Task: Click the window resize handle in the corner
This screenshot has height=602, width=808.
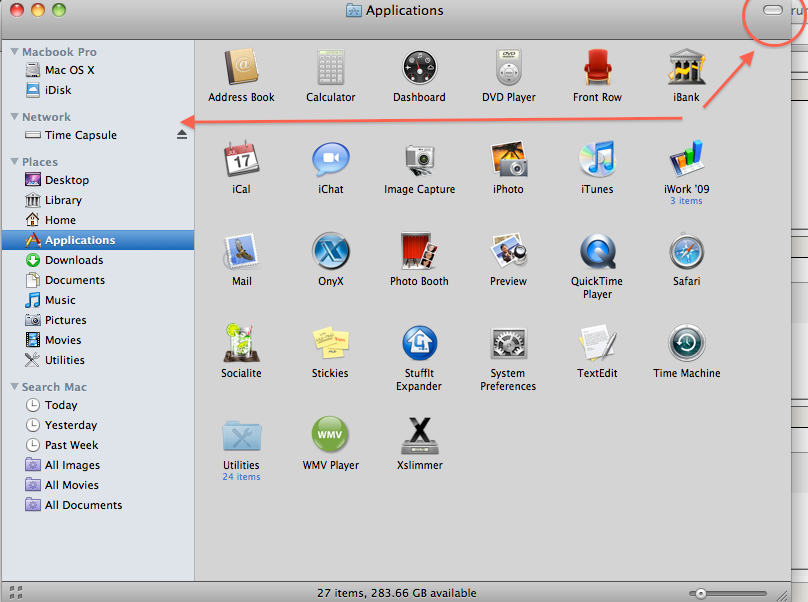Action: pyautogui.click(x=782, y=594)
